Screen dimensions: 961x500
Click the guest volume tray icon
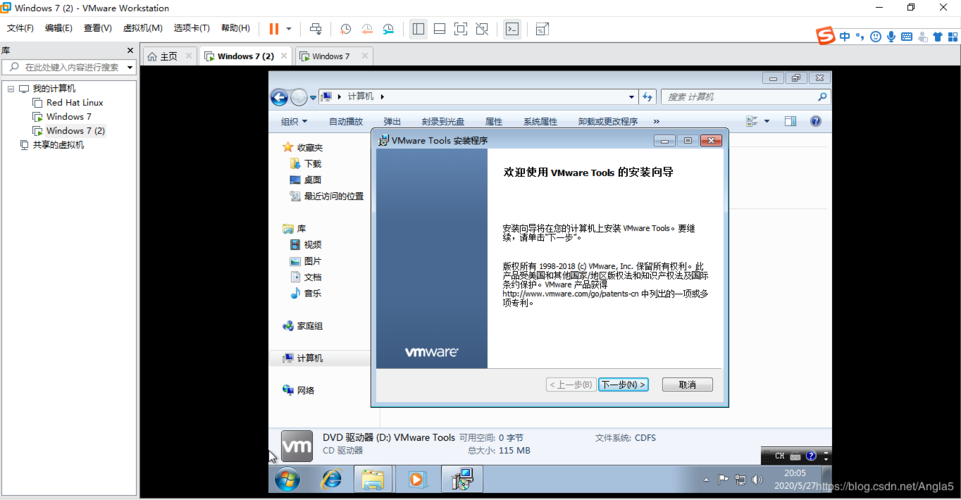point(758,480)
